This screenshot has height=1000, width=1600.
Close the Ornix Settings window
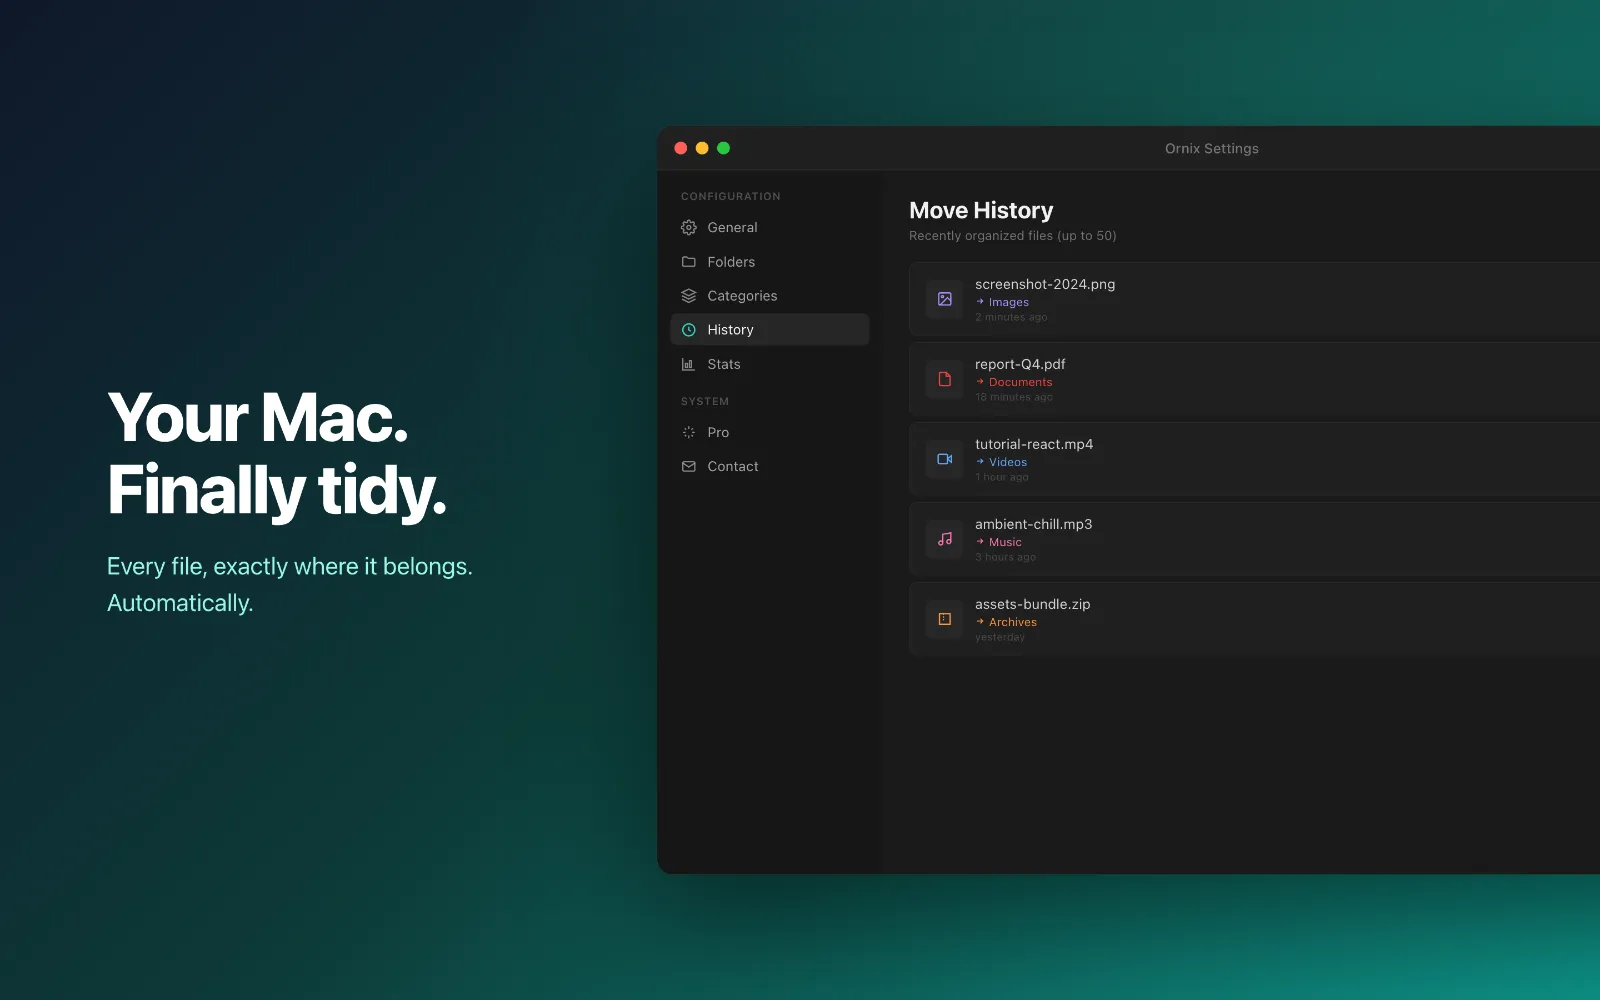[680, 148]
